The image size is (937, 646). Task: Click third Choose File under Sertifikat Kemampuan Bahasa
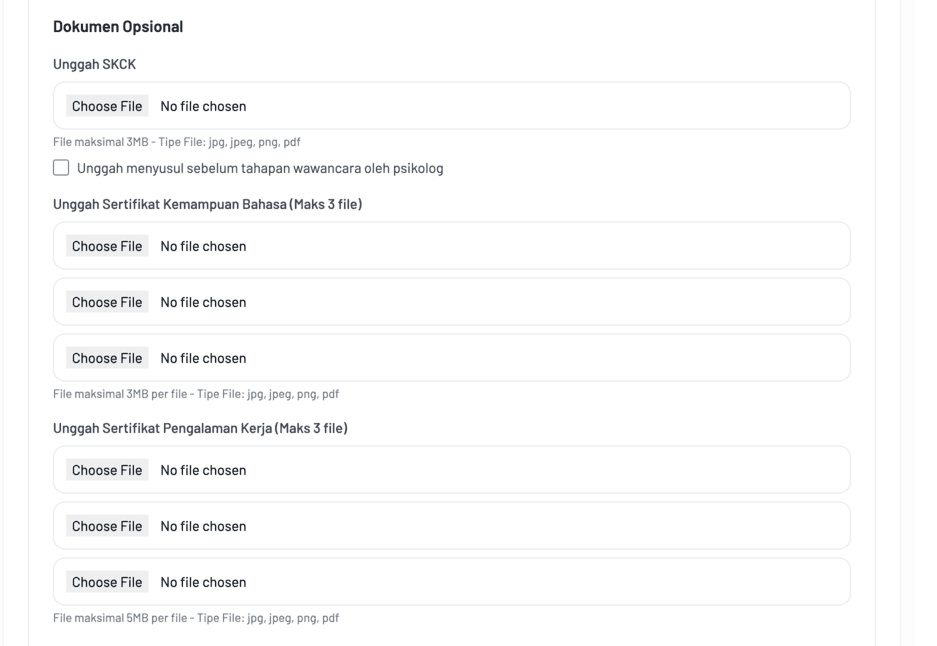[107, 358]
